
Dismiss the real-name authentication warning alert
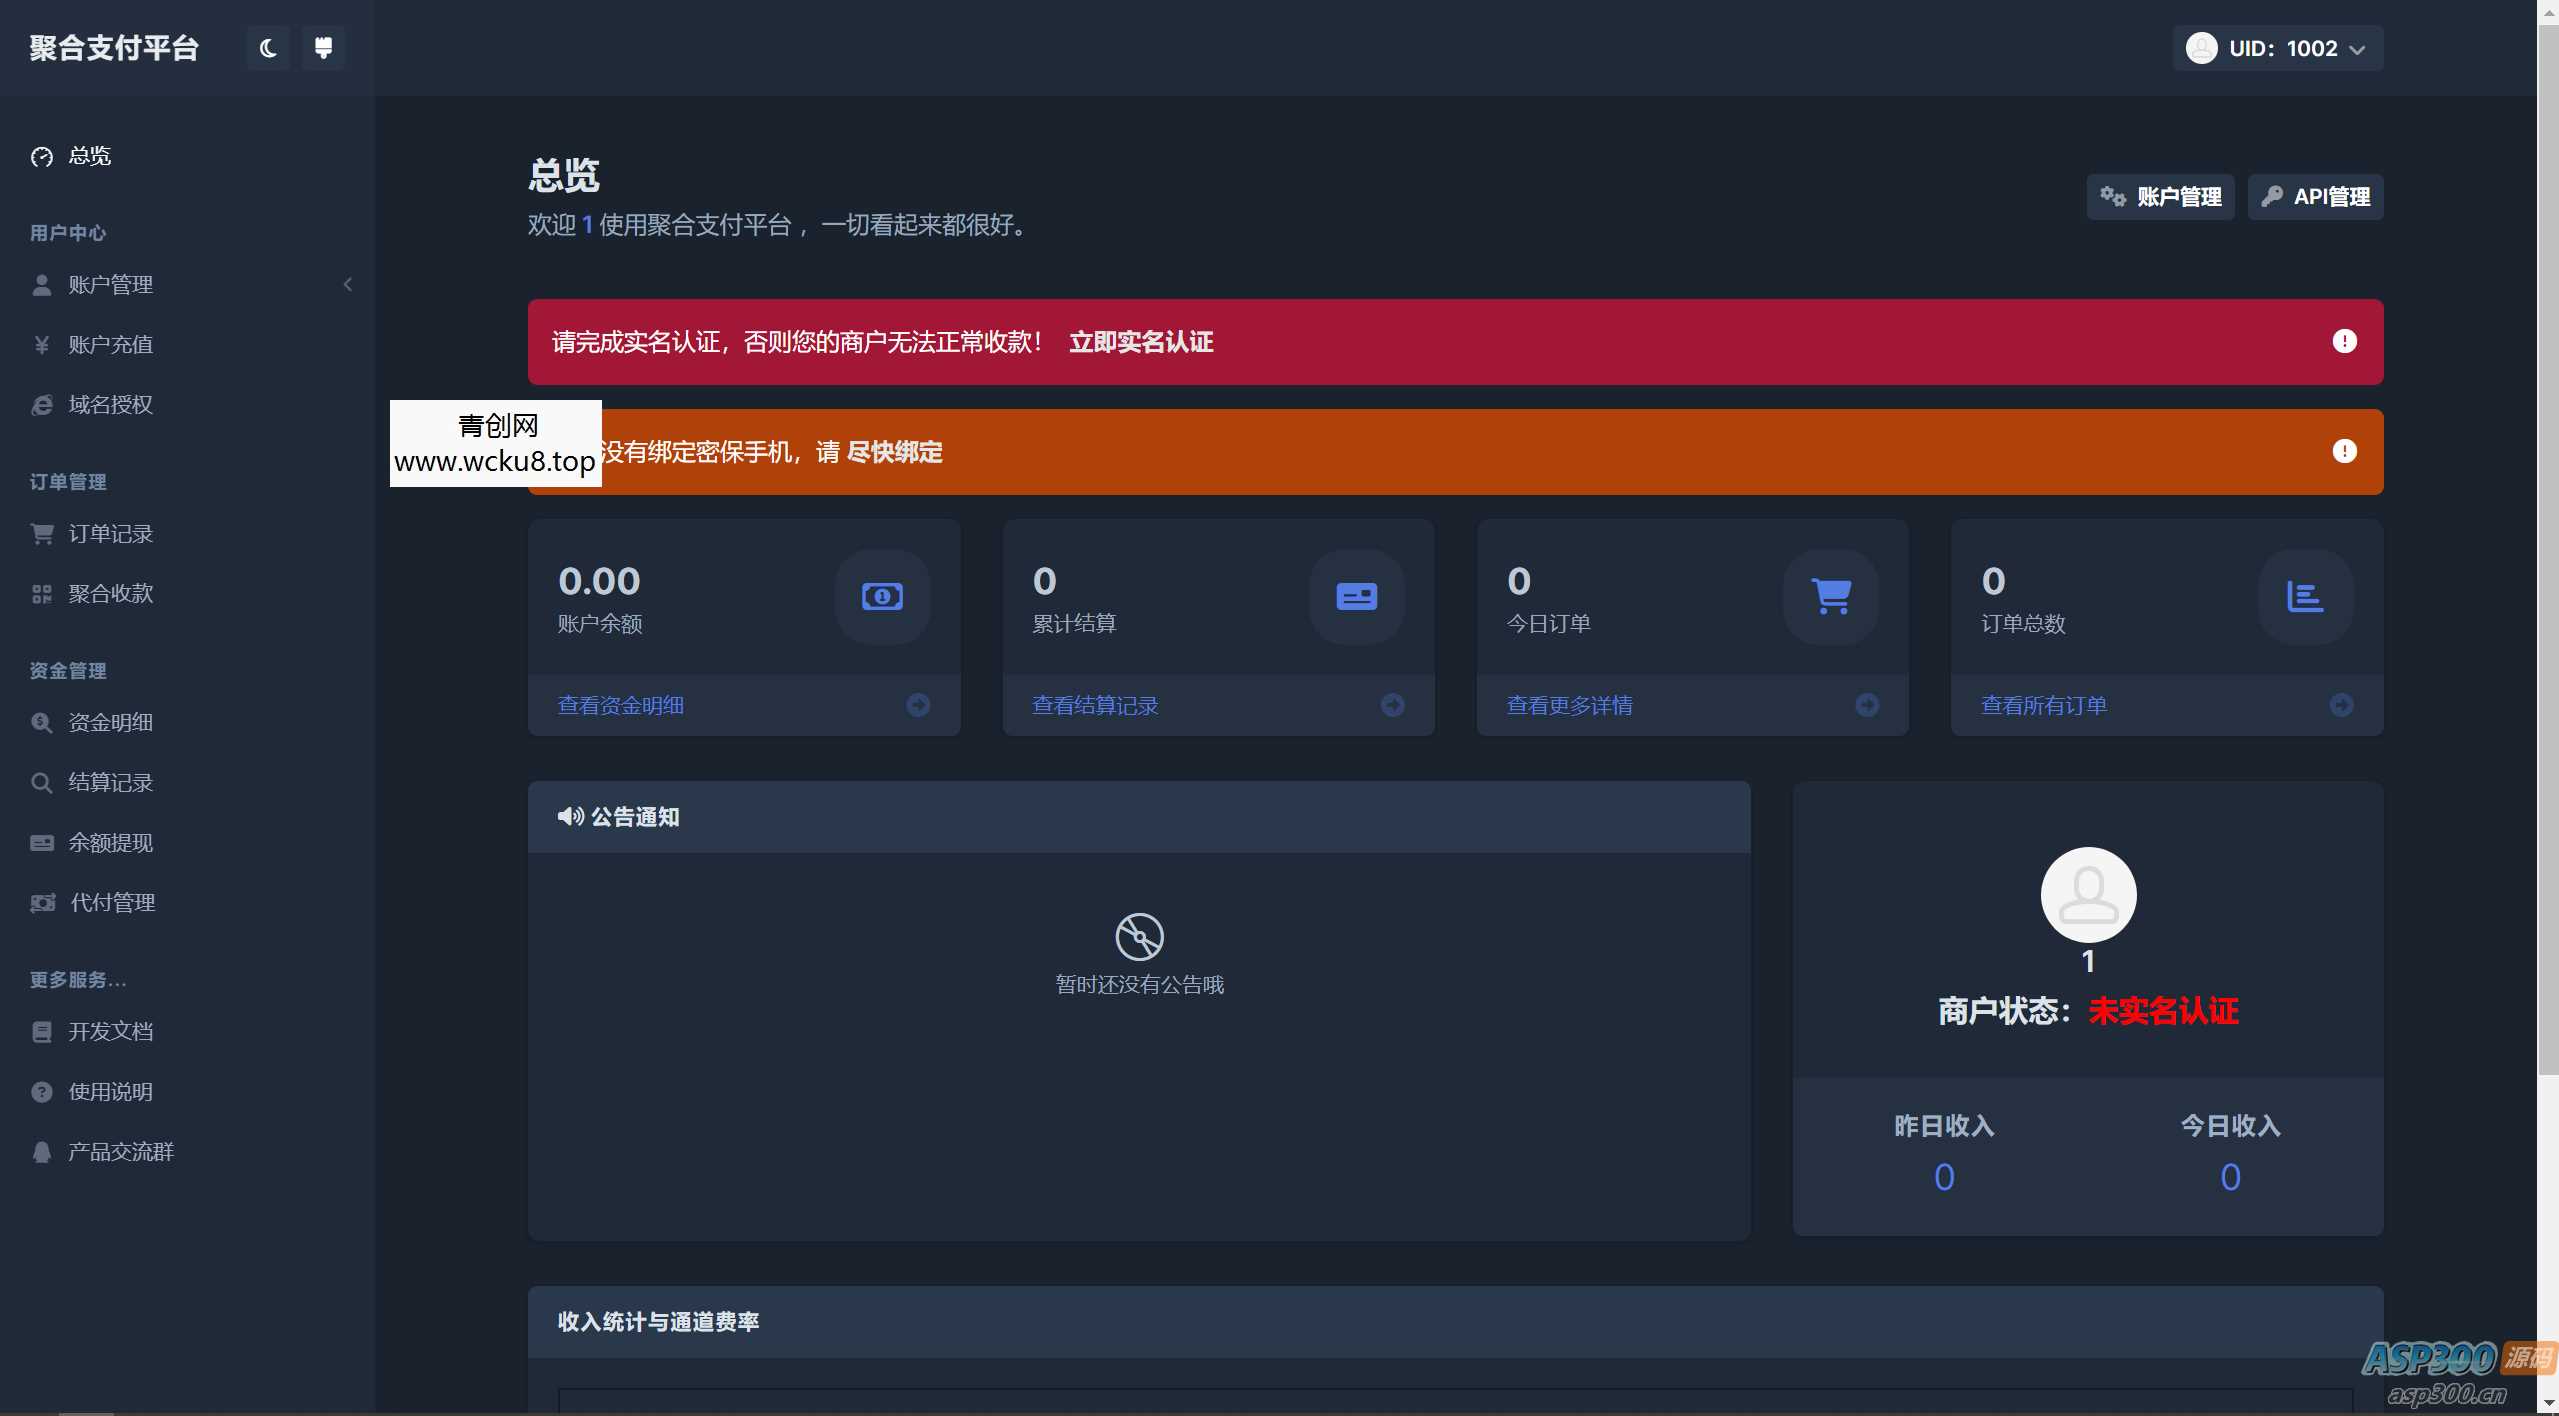point(2344,341)
